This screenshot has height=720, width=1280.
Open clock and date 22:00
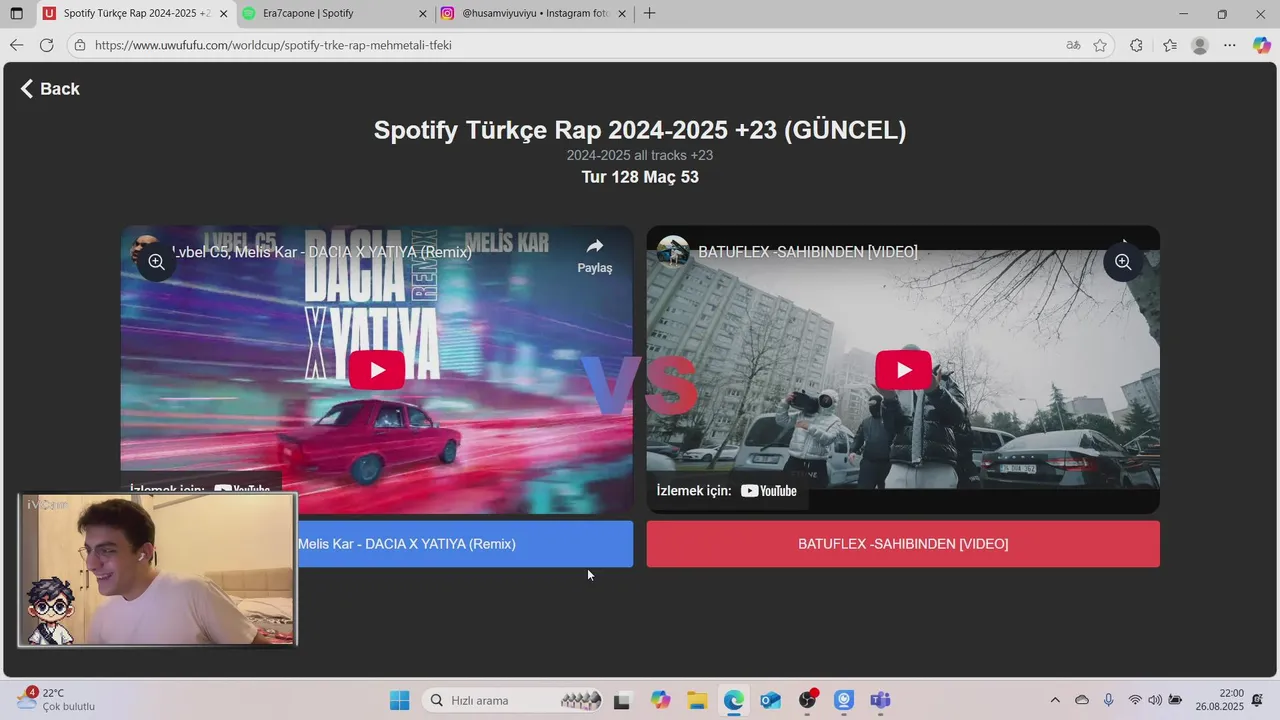click(1219, 699)
